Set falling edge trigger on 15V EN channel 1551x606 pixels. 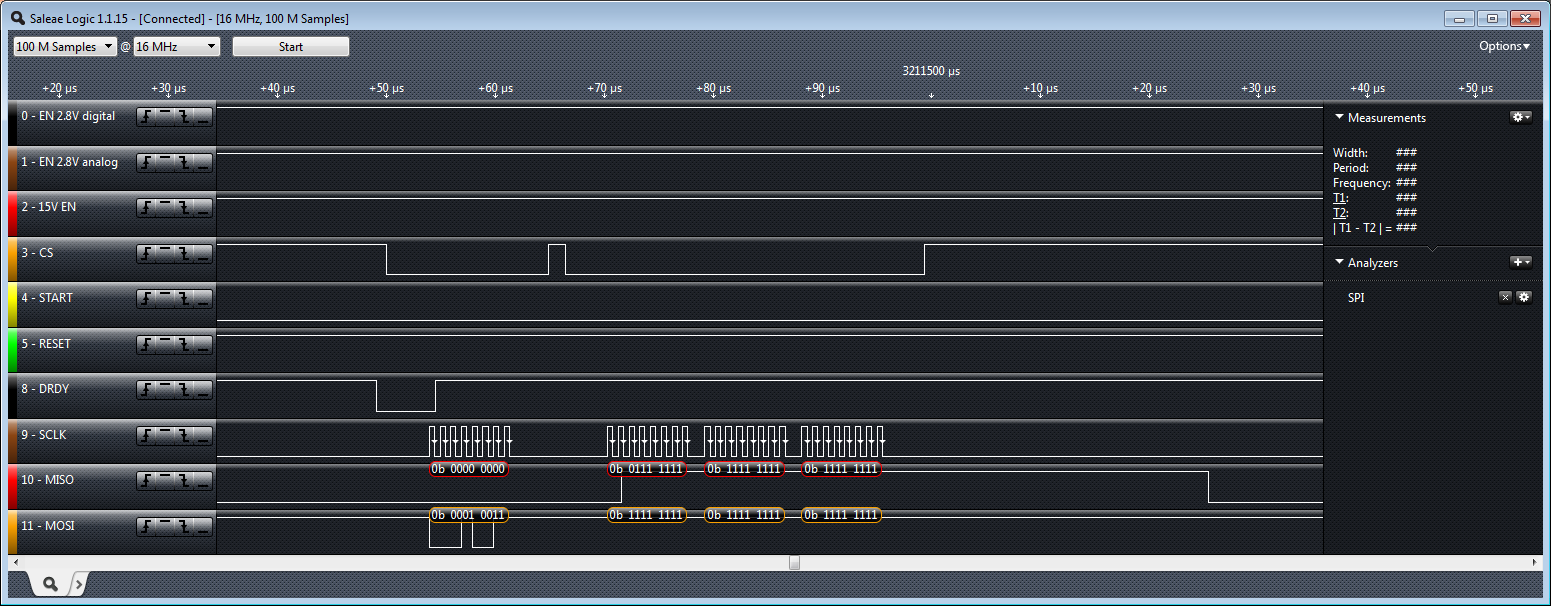(185, 207)
